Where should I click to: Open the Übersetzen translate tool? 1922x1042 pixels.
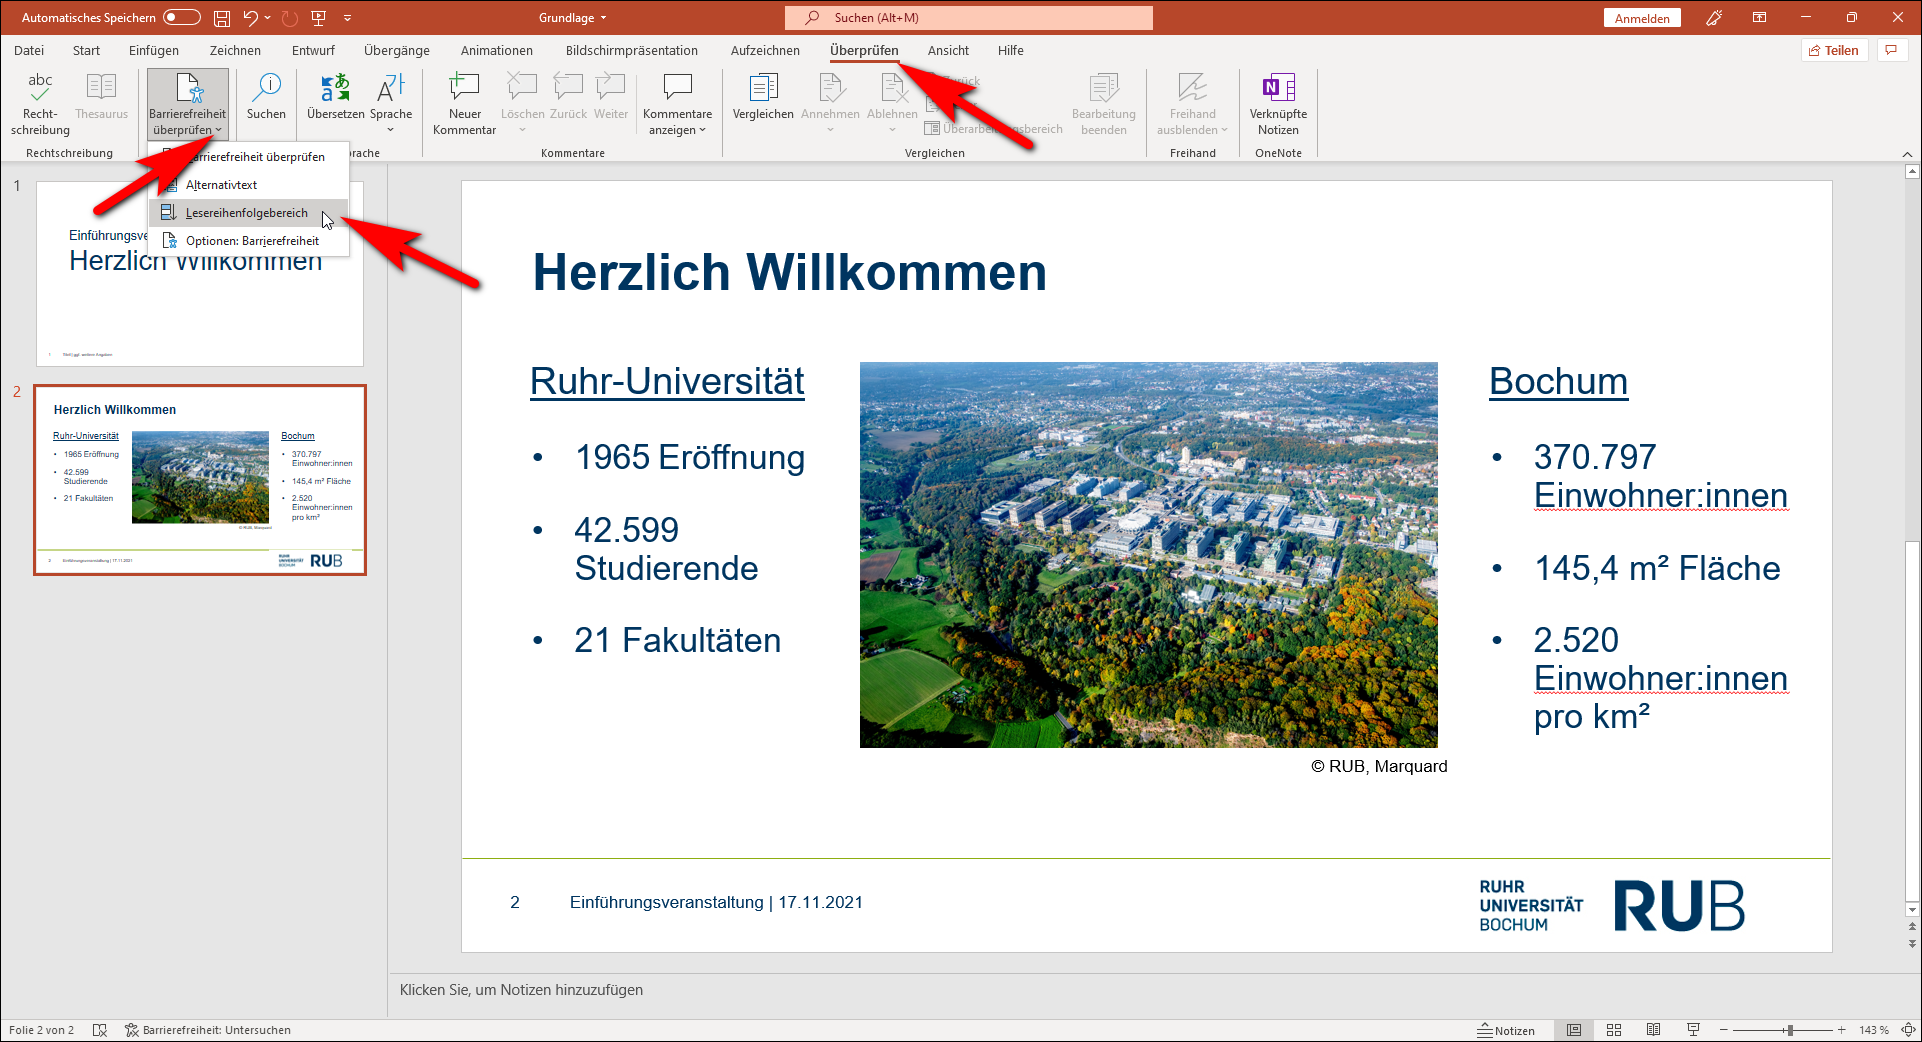[335, 97]
